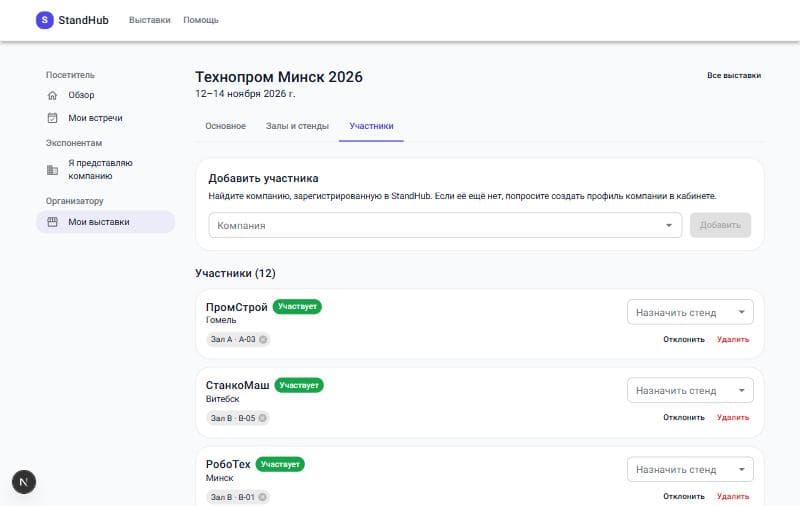Click the StandHub logo icon
800x506 pixels.
coord(44,20)
